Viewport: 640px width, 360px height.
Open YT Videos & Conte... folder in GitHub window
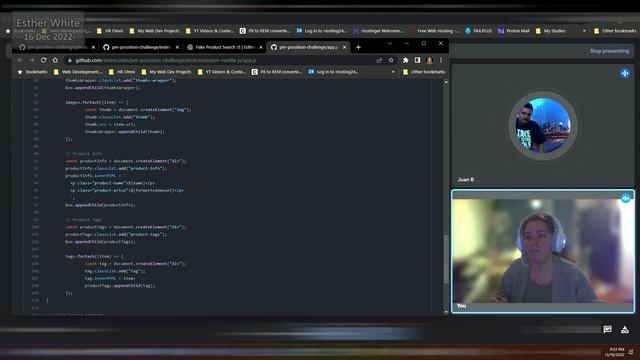point(222,72)
